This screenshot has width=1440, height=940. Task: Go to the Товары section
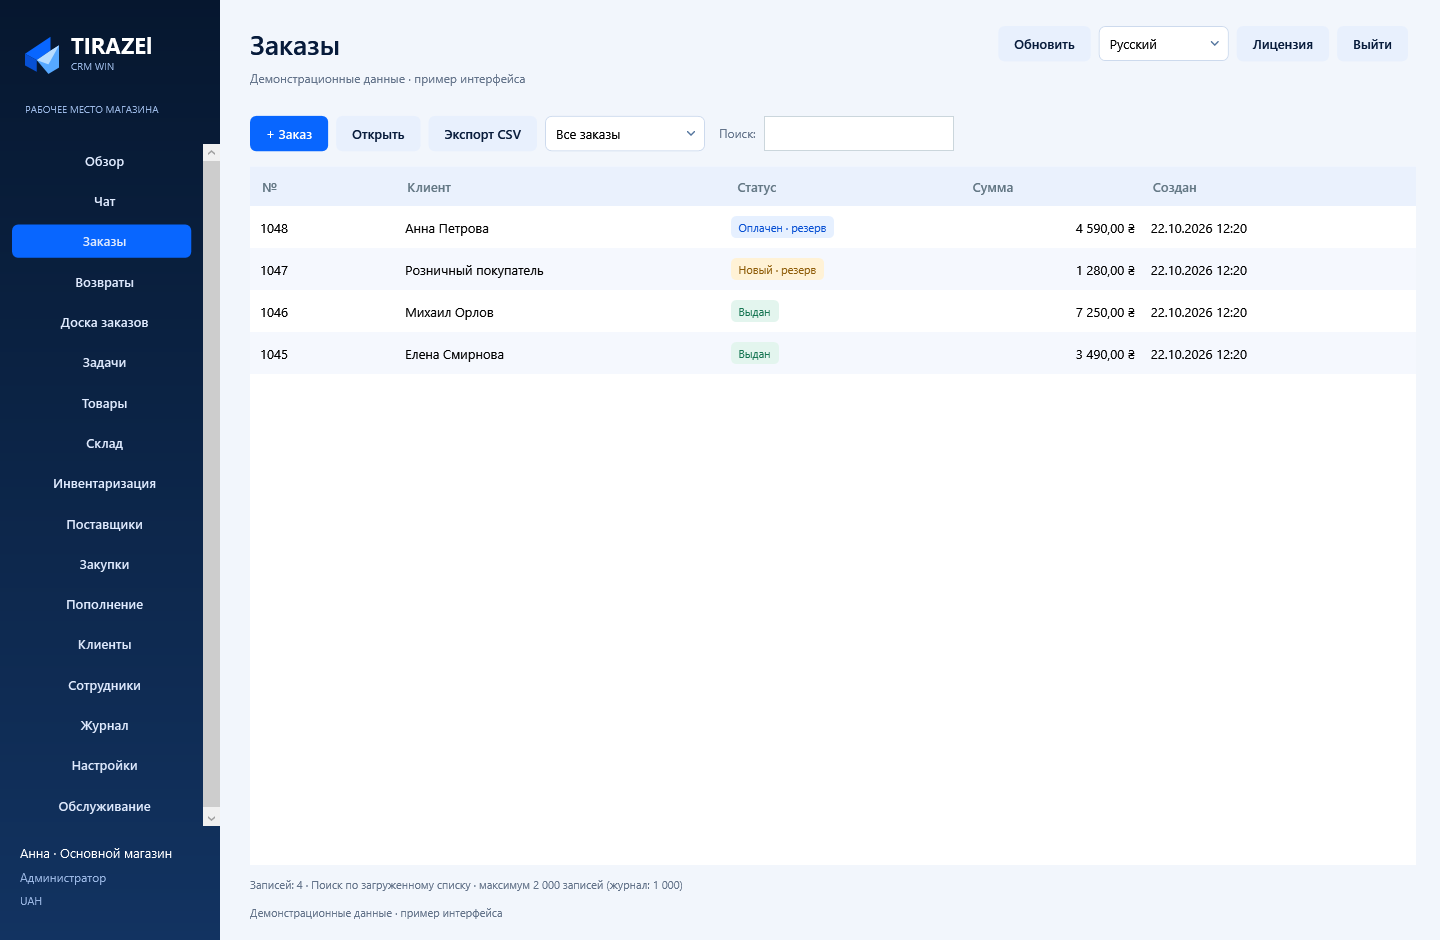pos(104,403)
